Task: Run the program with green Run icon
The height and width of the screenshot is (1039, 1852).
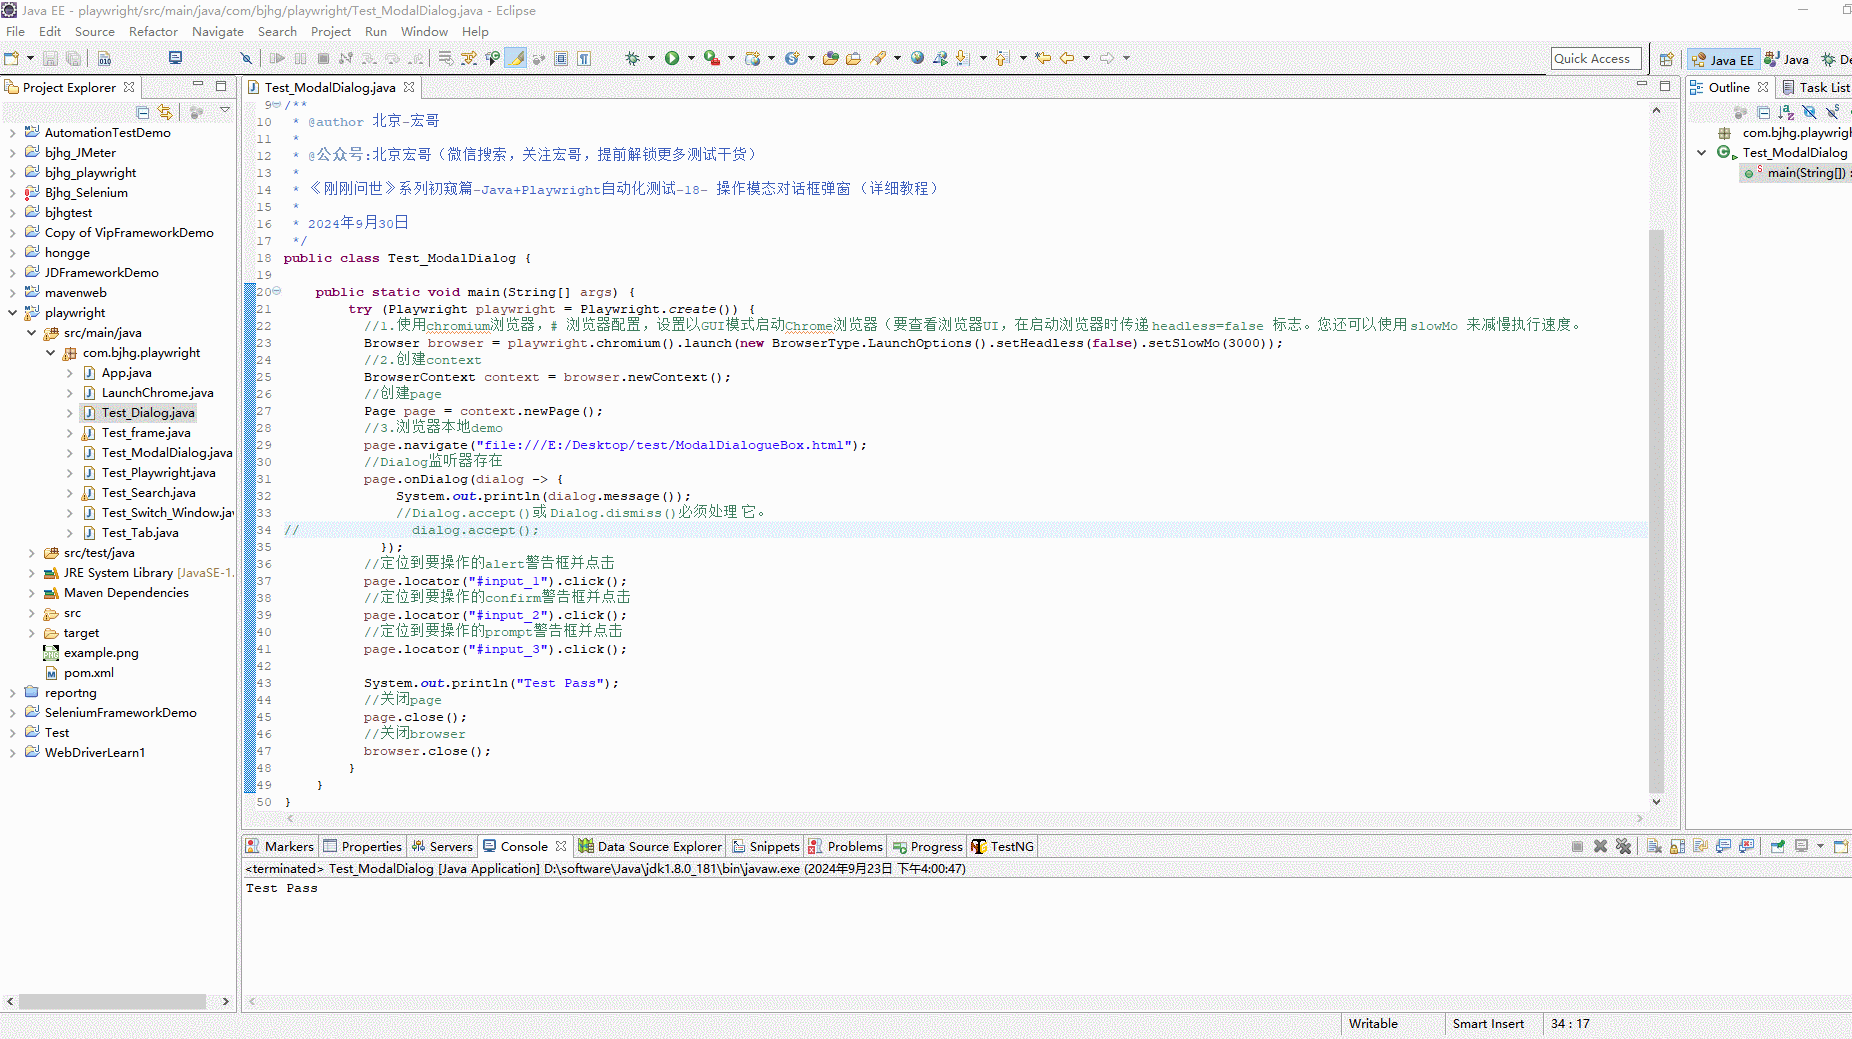Action: click(x=672, y=58)
